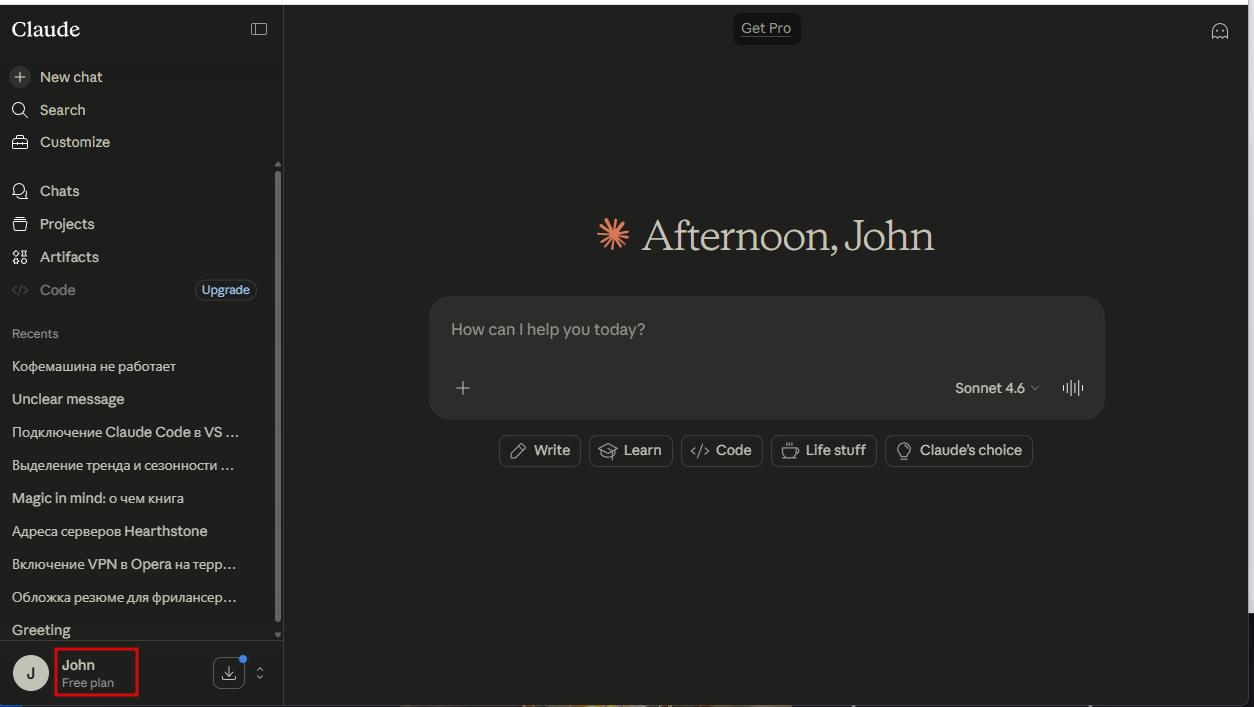Click the orange Claude starburst logo
Viewport: 1254px width, 707px height.
click(613, 235)
